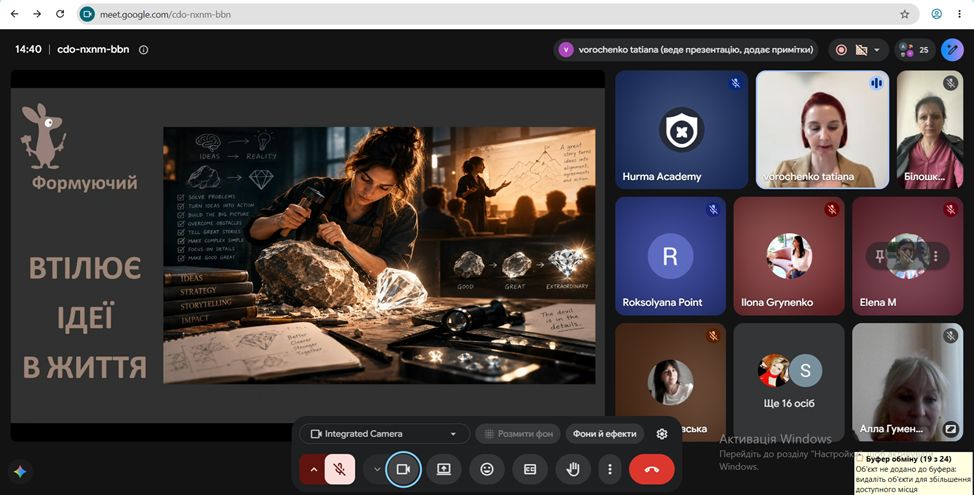Click meeting code cdo-nxnm-bbn
Image resolution: width=974 pixels, height=495 pixels.
93,49
